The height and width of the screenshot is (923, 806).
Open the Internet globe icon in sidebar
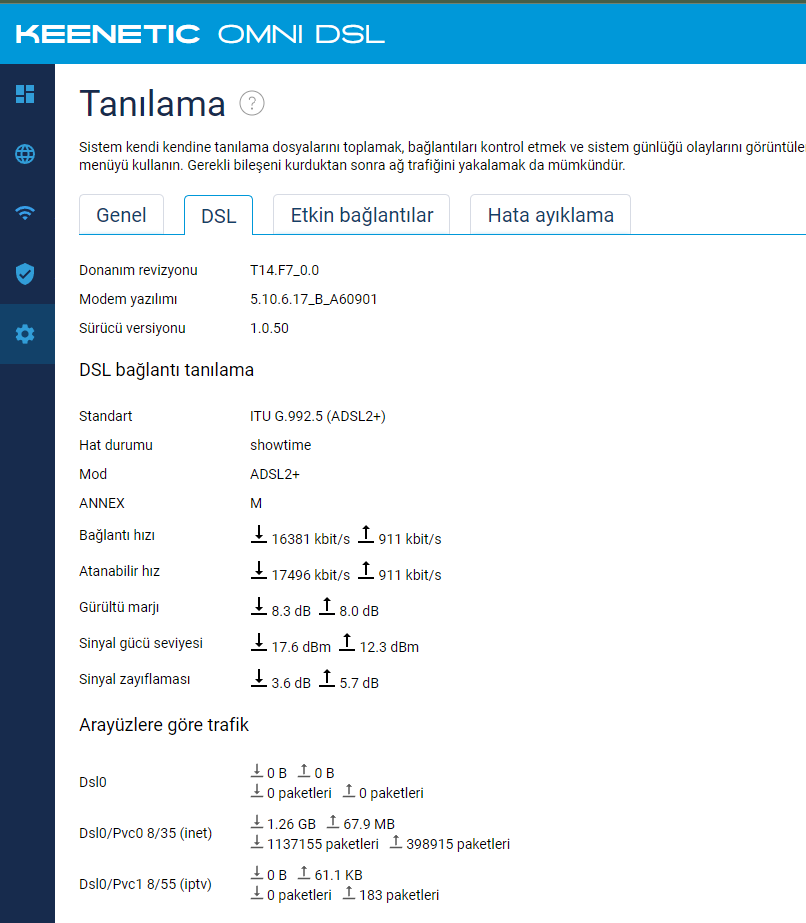coord(25,154)
